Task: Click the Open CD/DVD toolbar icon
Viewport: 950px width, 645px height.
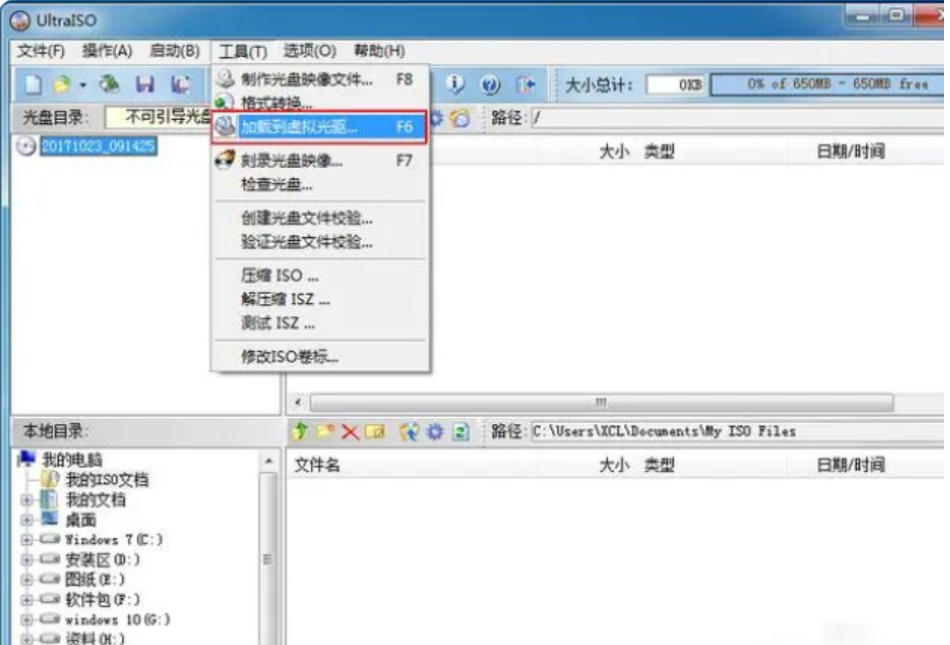Action: [110, 84]
